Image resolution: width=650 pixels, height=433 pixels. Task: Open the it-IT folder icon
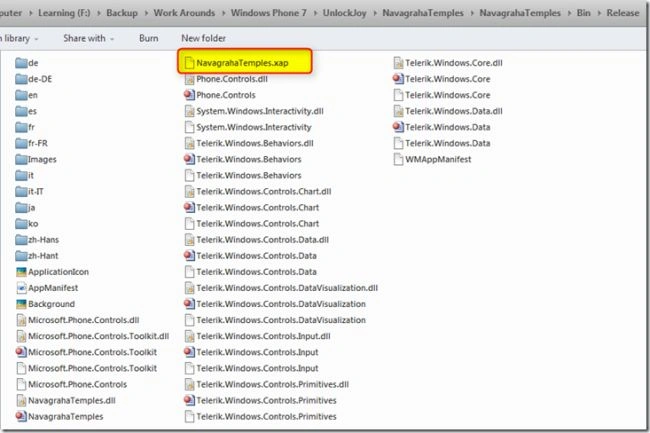tap(21, 191)
